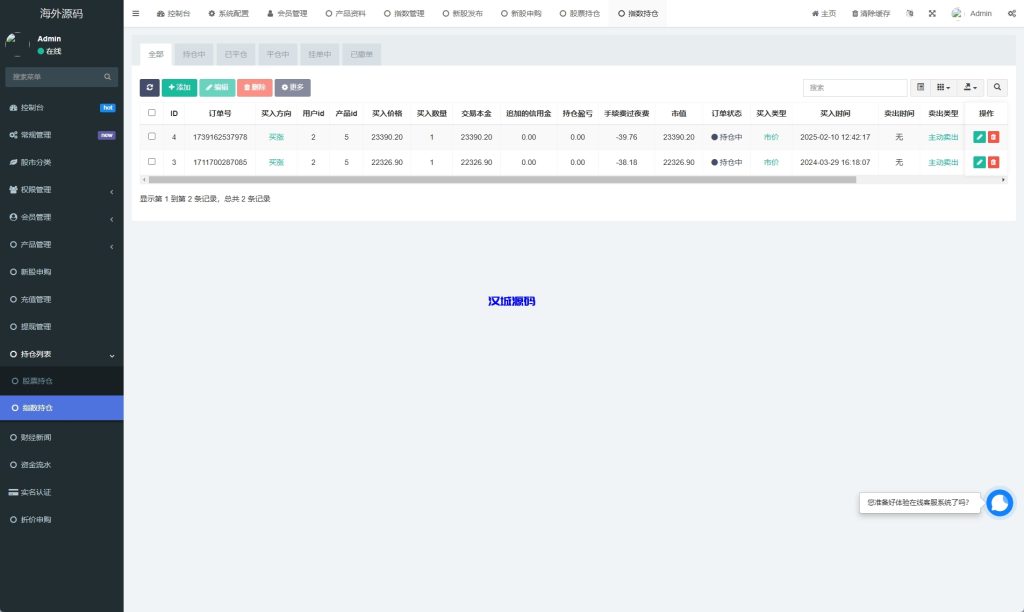Screen dimensions: 1024x612
Task: Tick the checkbox for order ID 4
Action: (x=151, y=137)
